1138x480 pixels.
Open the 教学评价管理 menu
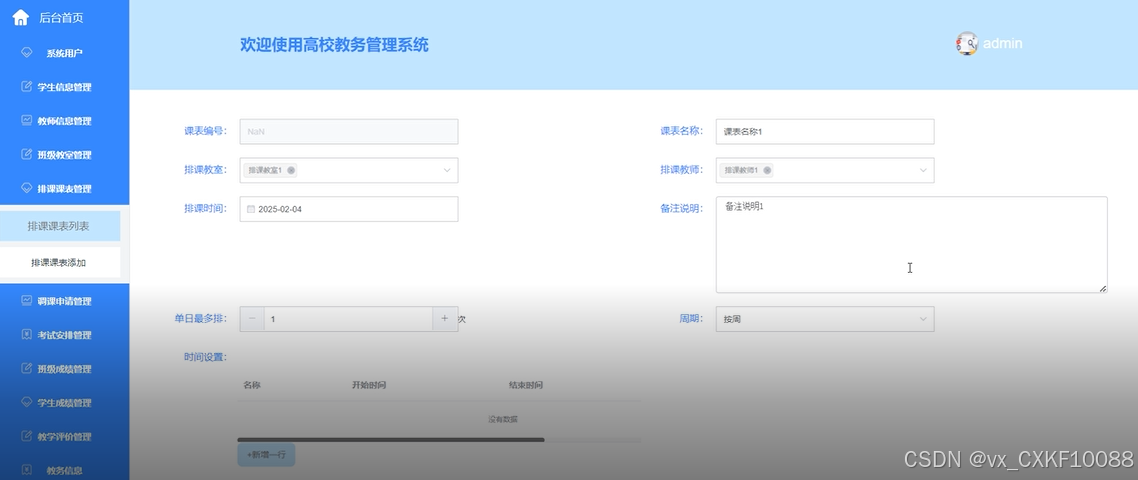(65, 436)
